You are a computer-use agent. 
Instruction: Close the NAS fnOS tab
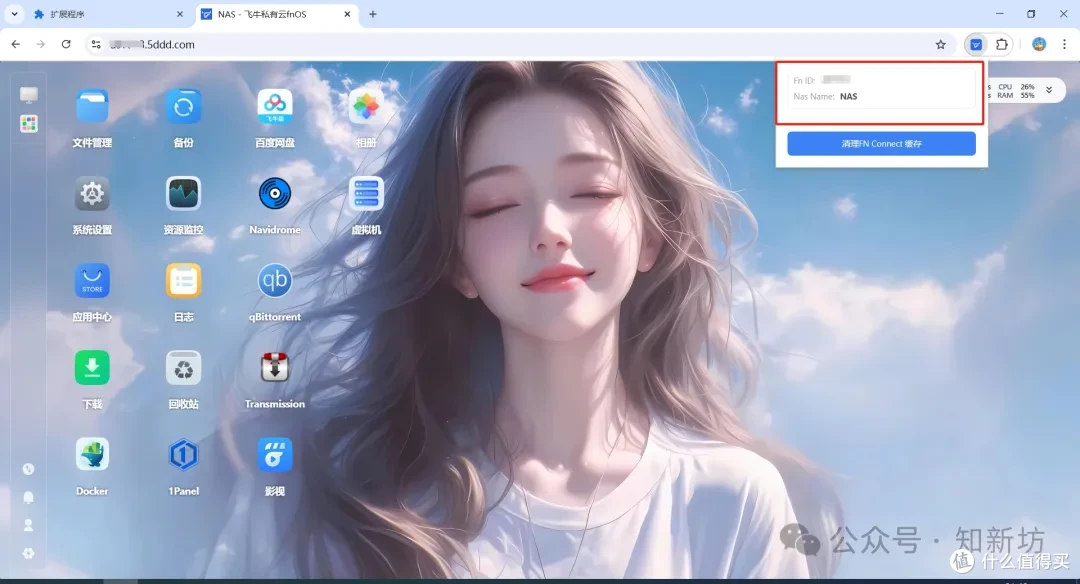[x=347, y=14]
